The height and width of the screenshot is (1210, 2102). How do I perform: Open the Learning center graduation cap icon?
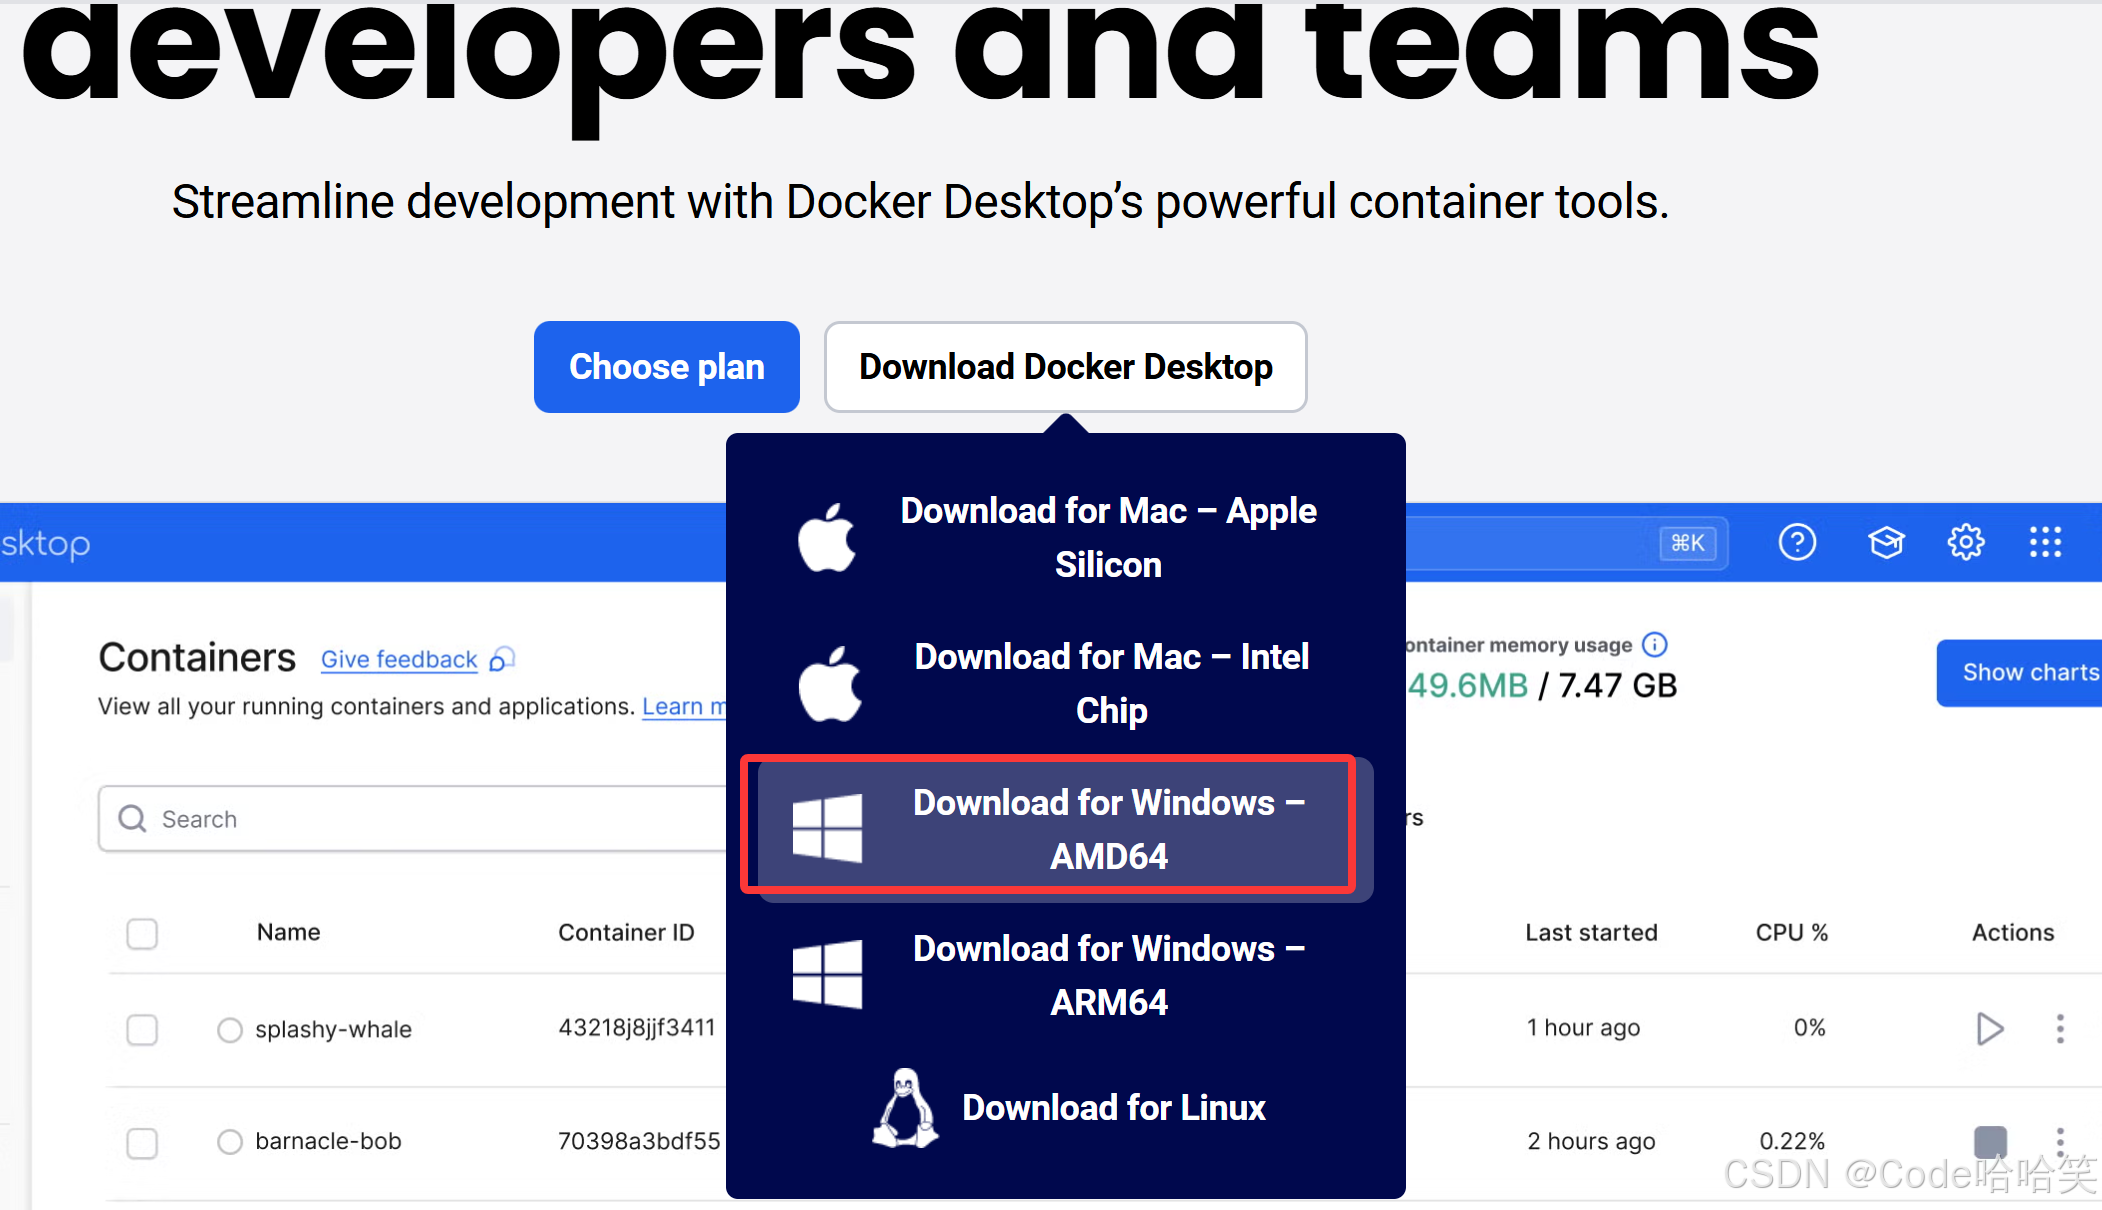pos(1886,543)
